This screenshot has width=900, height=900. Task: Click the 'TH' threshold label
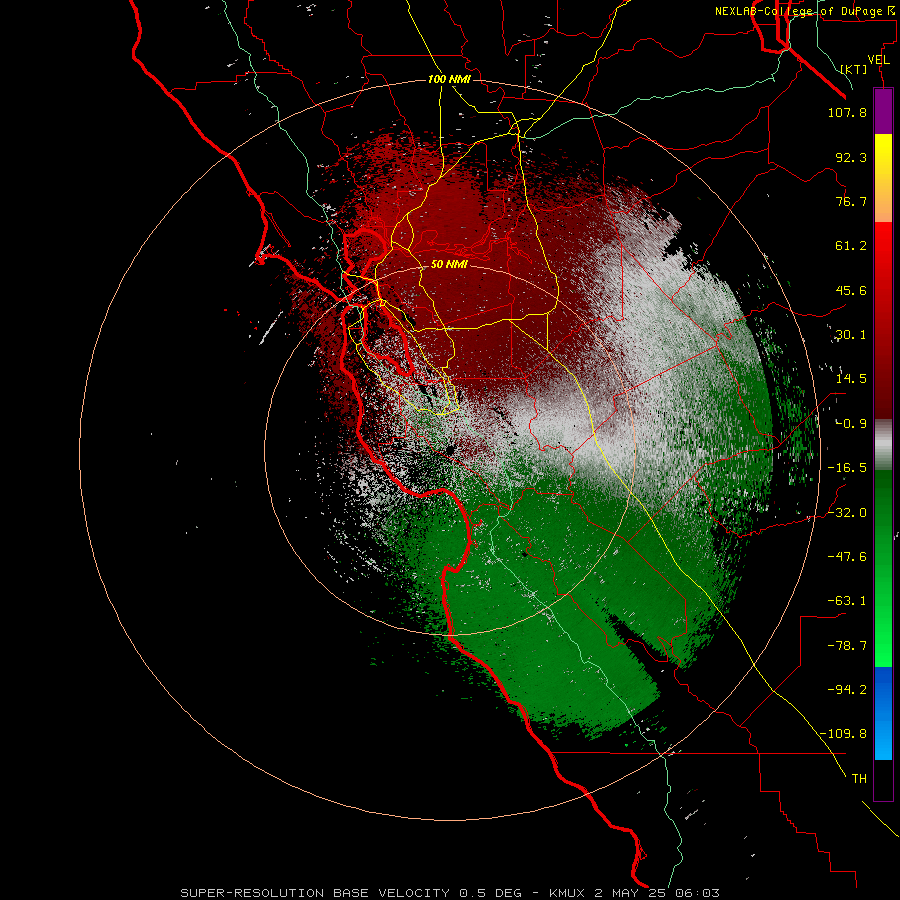[x=859, y=778]
